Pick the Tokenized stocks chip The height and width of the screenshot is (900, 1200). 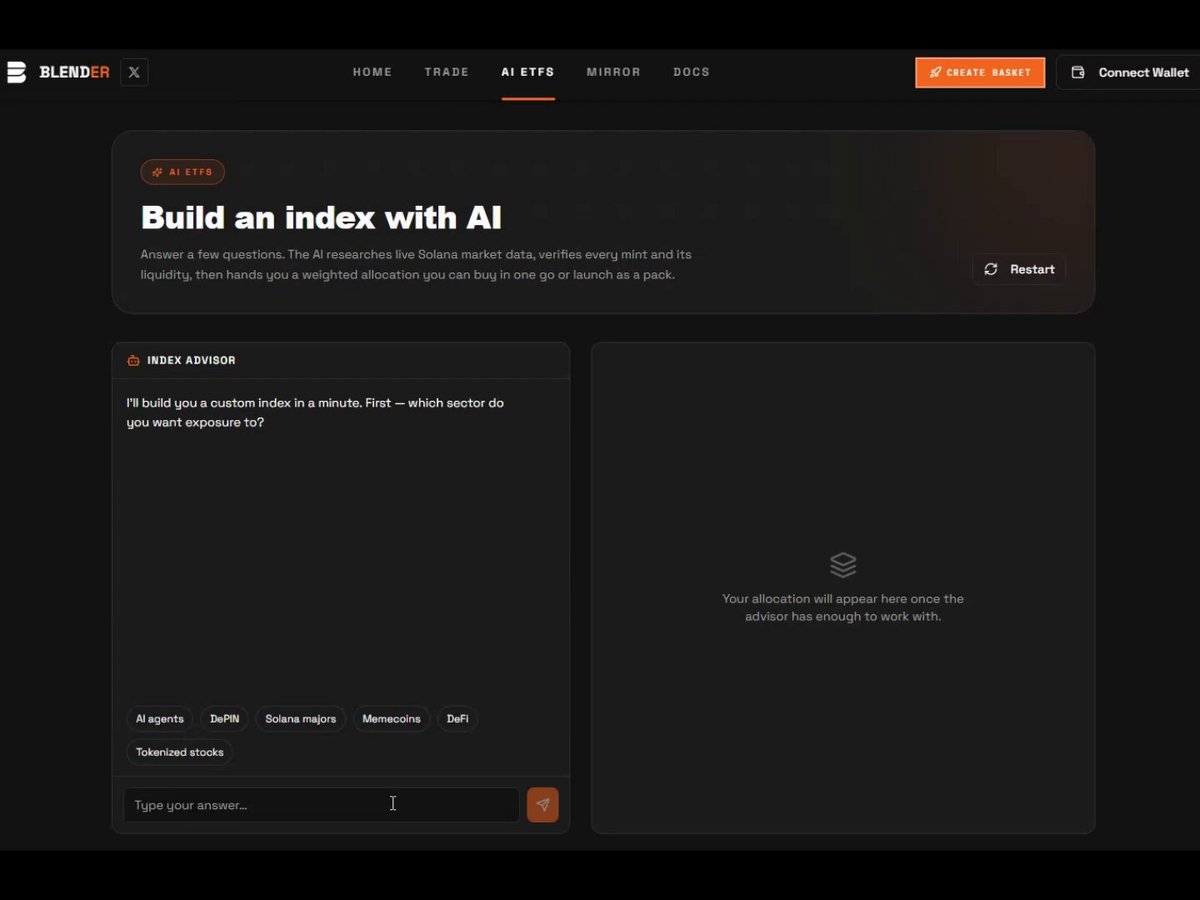[x=180, y=752]
